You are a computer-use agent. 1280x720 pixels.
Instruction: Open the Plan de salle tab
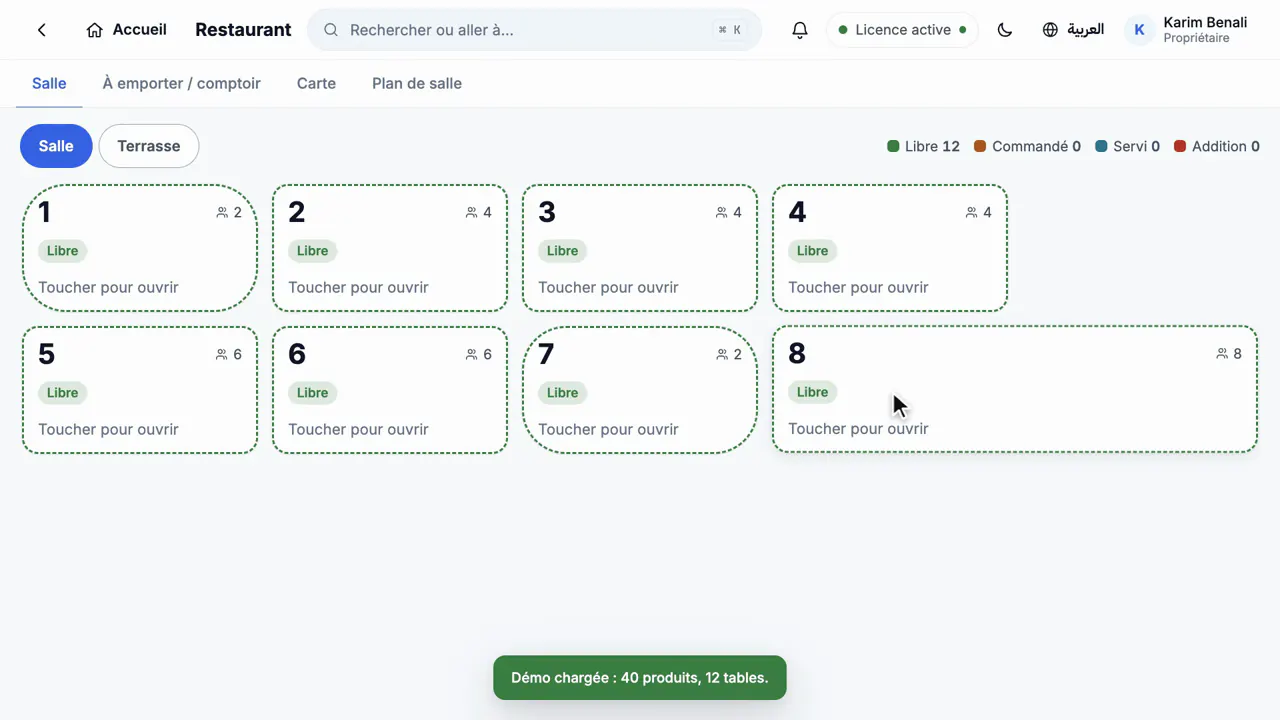coord(417,83)
